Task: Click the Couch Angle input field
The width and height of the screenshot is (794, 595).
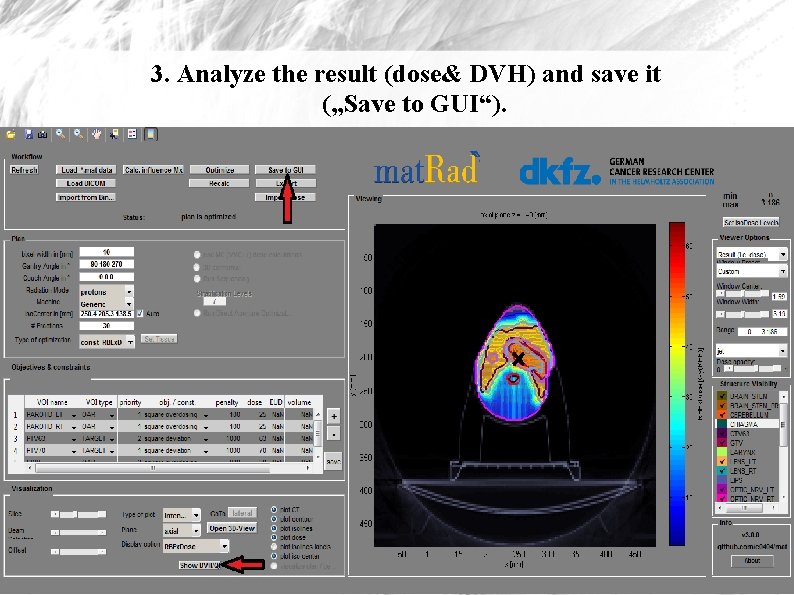Action: click(106, 277)
